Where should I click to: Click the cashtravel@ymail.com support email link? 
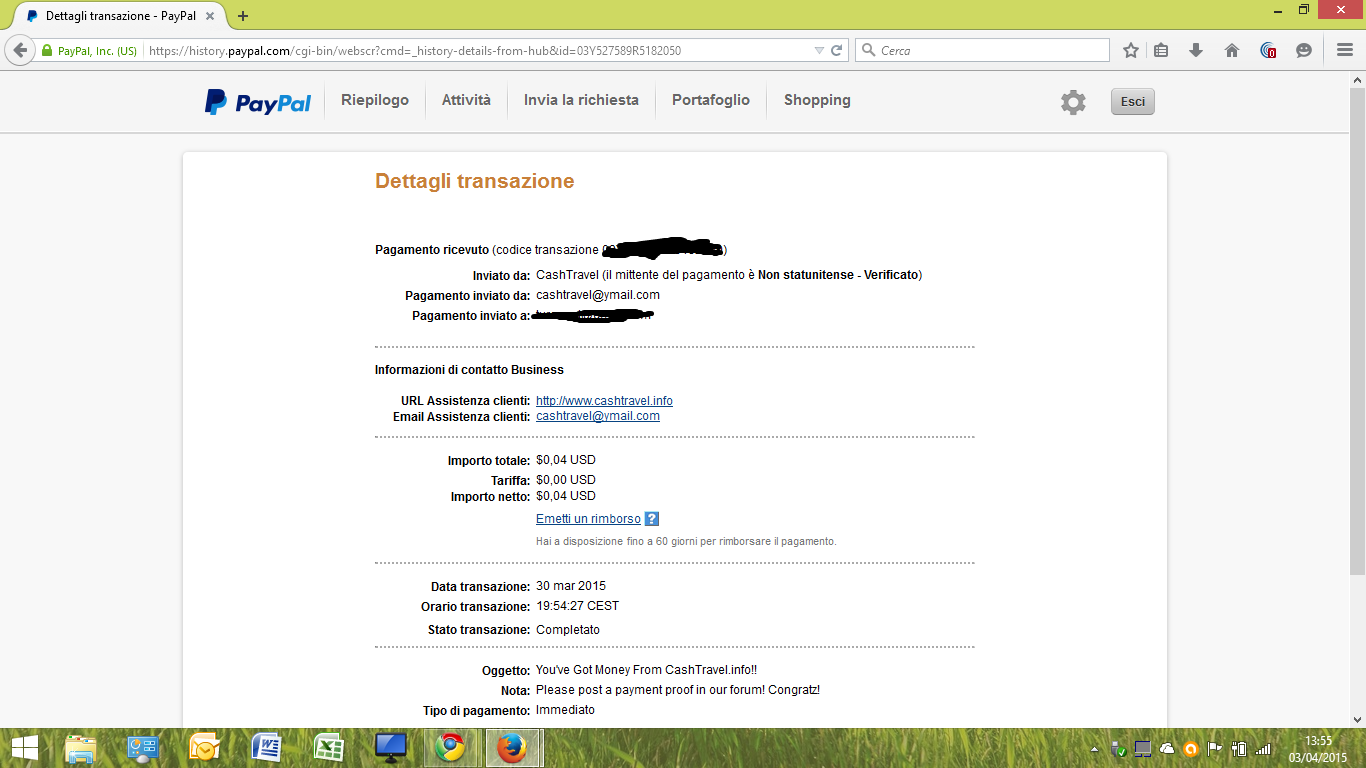598,416
